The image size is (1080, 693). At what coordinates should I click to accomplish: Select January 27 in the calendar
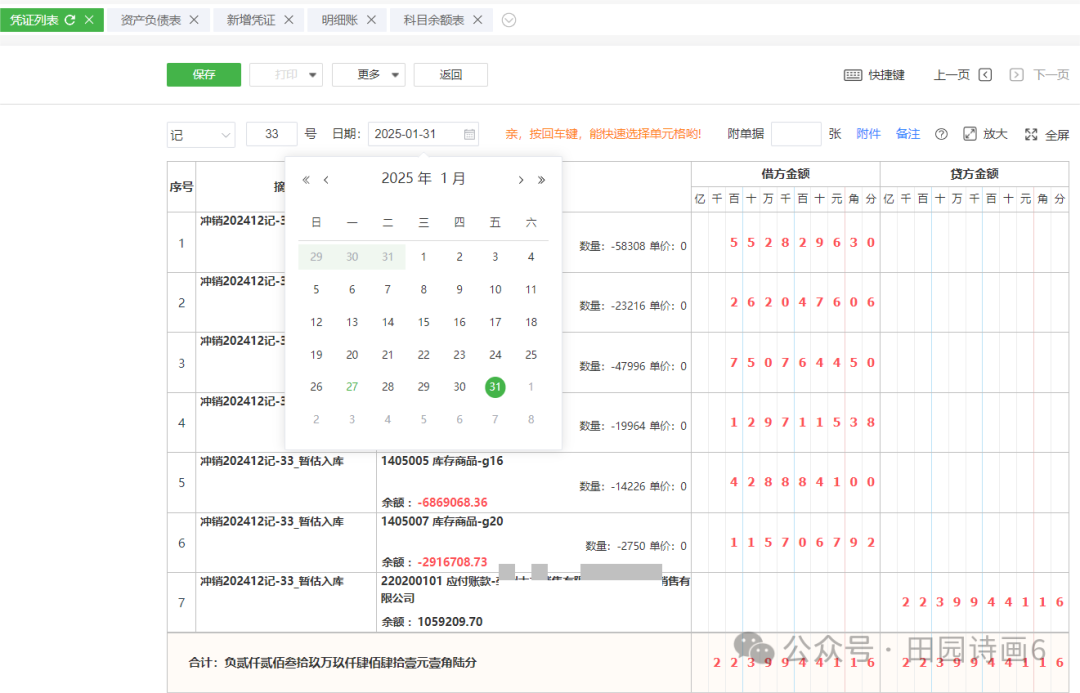[352, 387]
